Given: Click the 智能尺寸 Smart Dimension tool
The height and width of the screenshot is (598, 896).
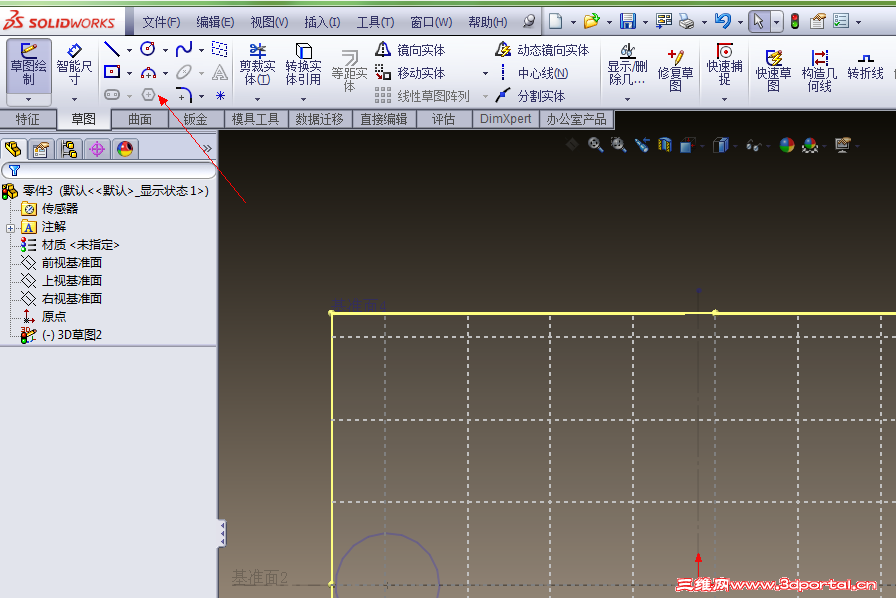Looking at the screenshot, I should pyautogui.click(x=74, y=65).
